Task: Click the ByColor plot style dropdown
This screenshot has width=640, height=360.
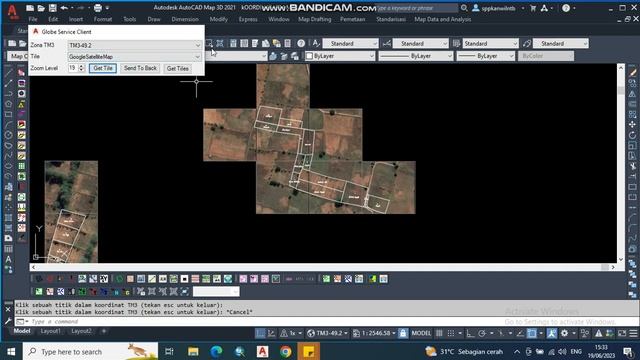Action: click(x=546, y=56)
